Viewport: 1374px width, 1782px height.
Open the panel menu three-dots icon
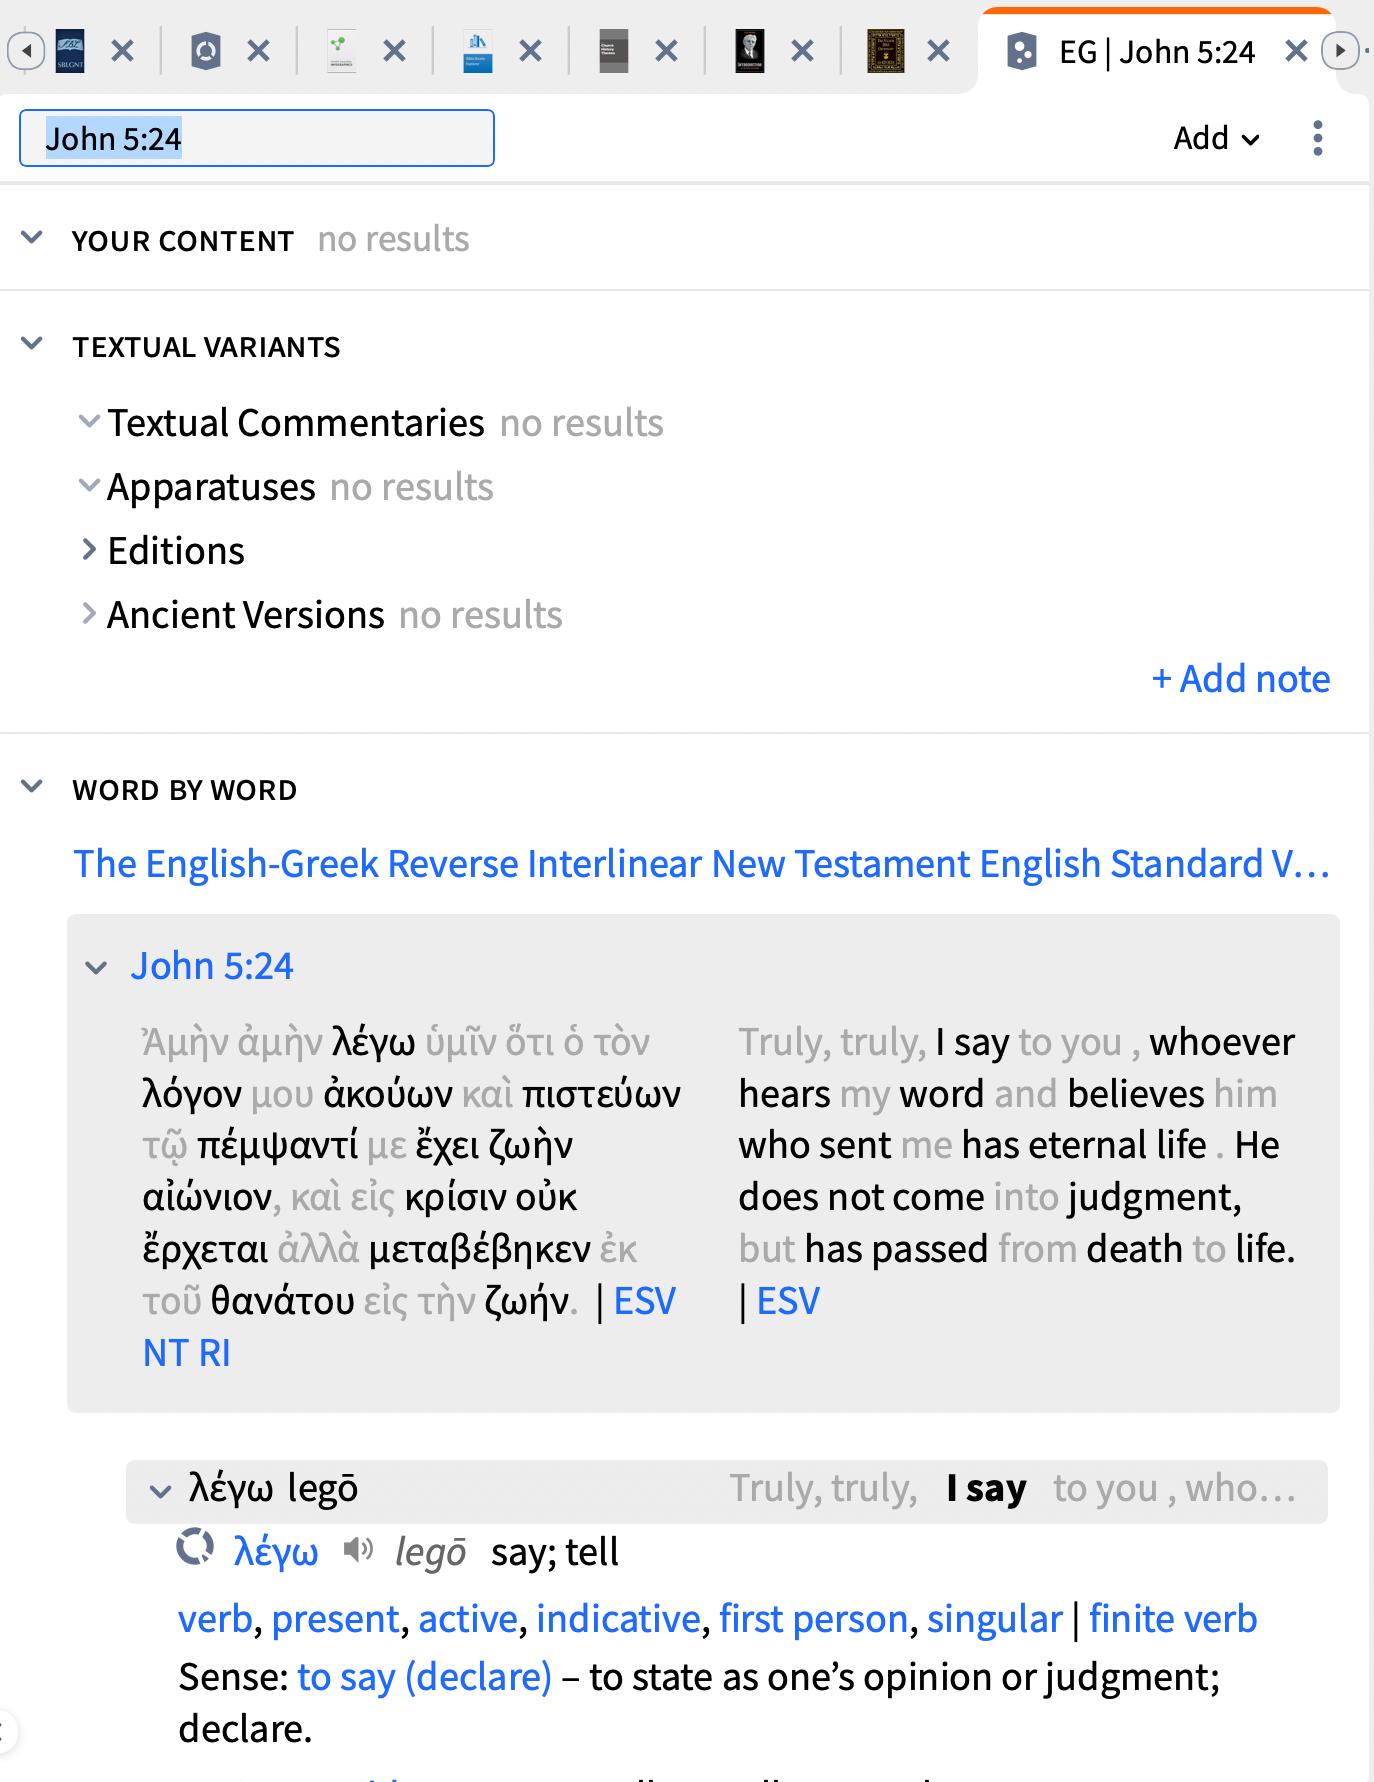pyautogui.click(x=1317, y=138)
